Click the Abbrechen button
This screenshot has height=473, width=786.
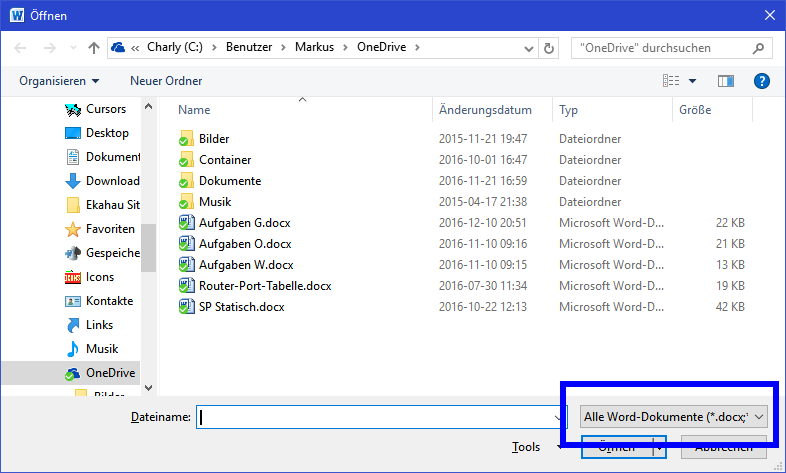pos(724,447)
